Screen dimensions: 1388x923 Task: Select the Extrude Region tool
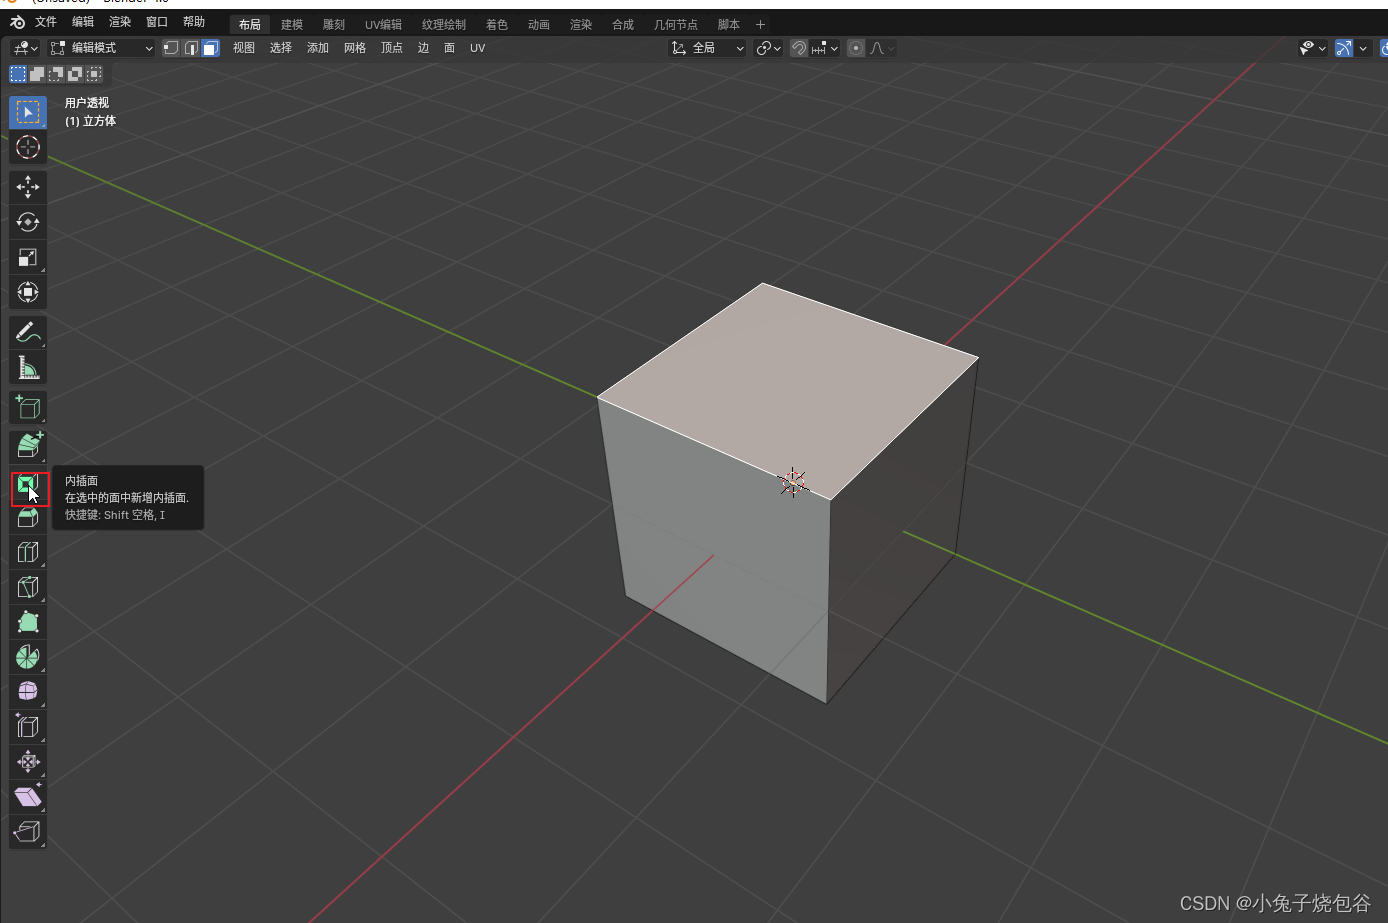point(28,446)
